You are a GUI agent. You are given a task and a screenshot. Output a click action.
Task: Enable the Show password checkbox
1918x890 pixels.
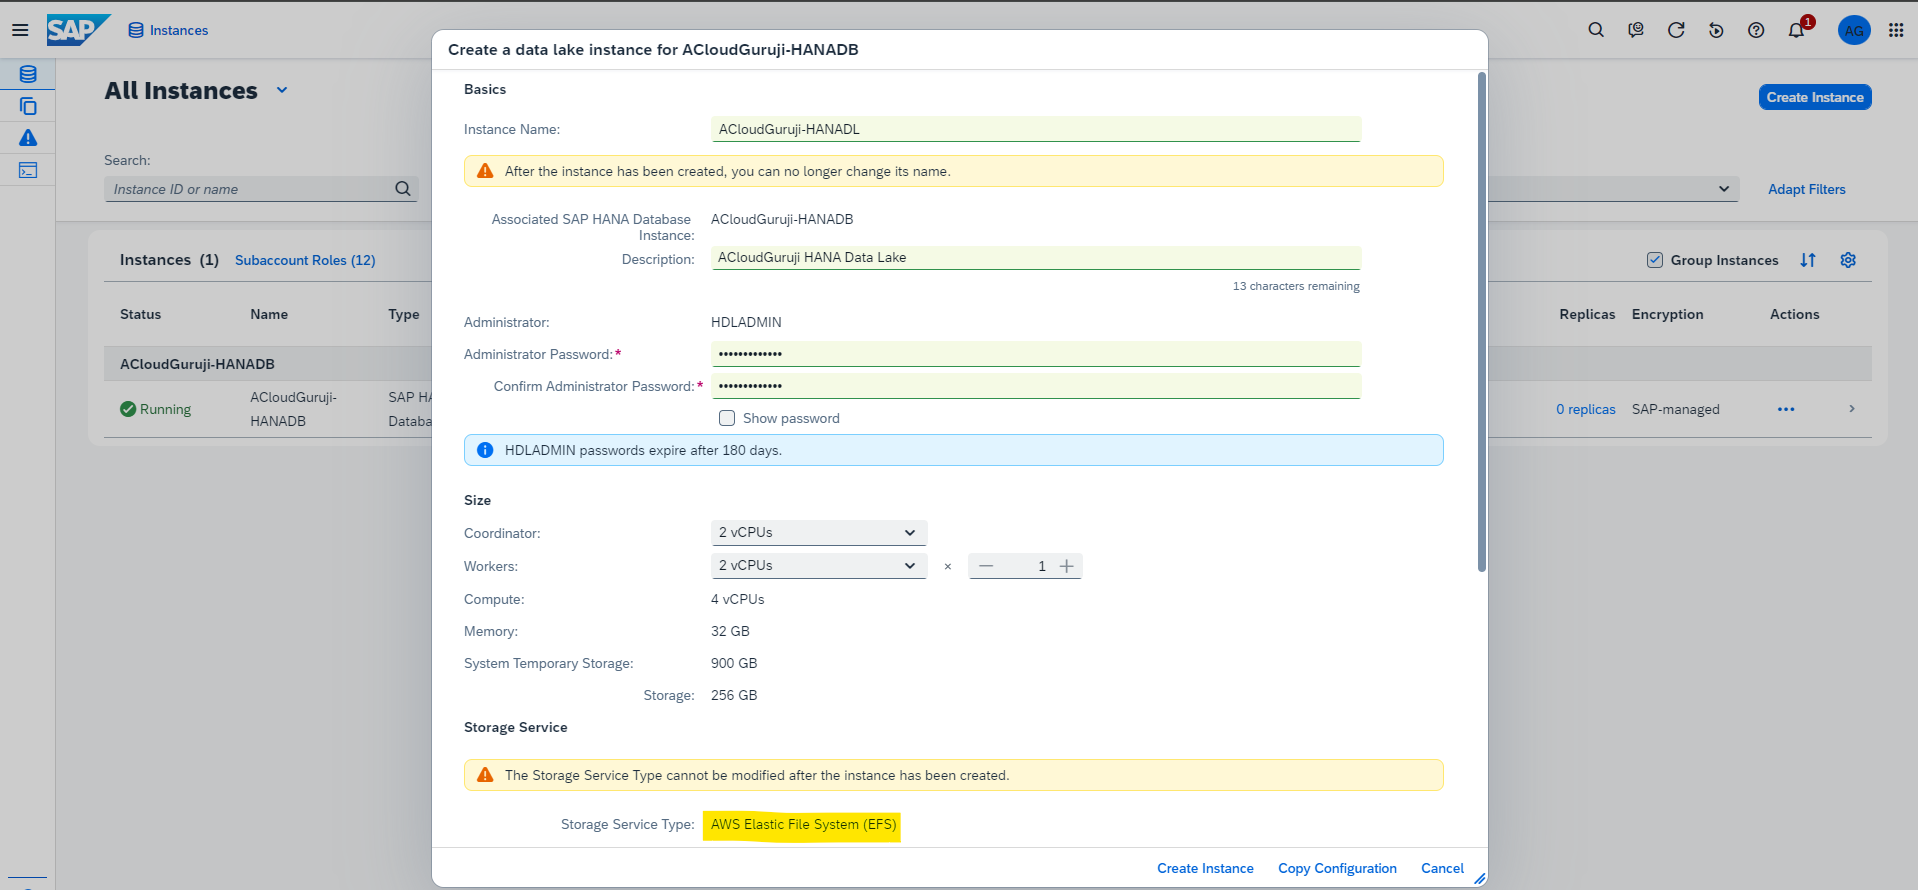tap(727, 418)
